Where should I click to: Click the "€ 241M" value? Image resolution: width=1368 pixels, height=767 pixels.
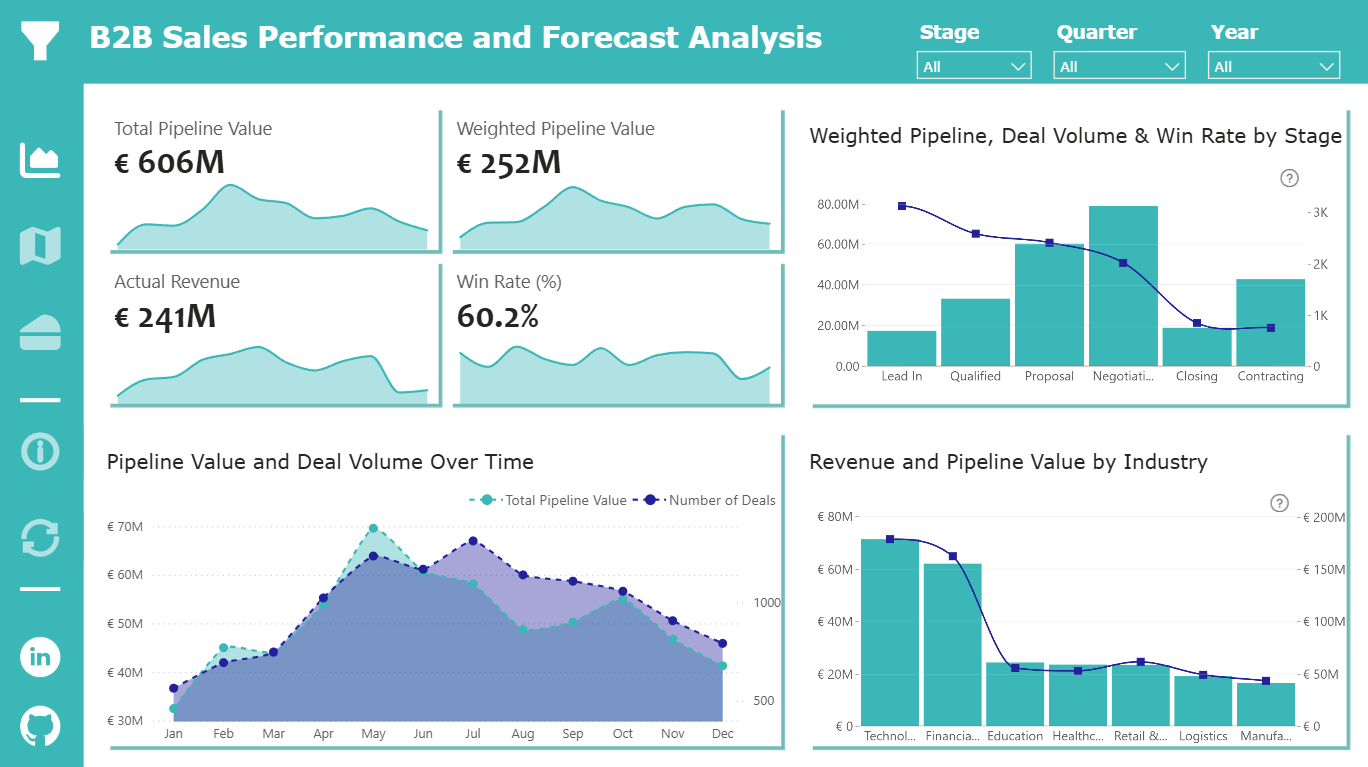coord(165,316)
